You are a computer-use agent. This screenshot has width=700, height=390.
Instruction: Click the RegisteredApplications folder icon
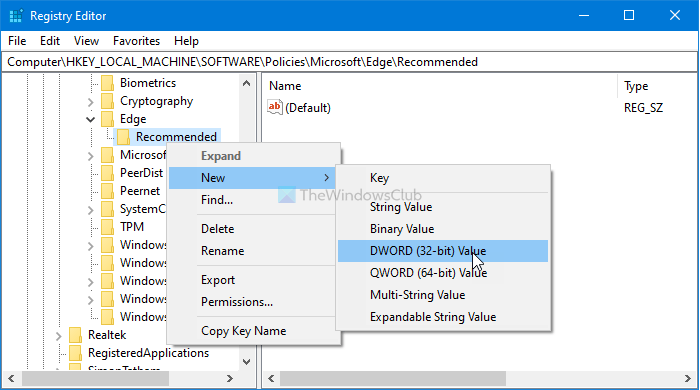pyautogui.click(x=75, y=353)
